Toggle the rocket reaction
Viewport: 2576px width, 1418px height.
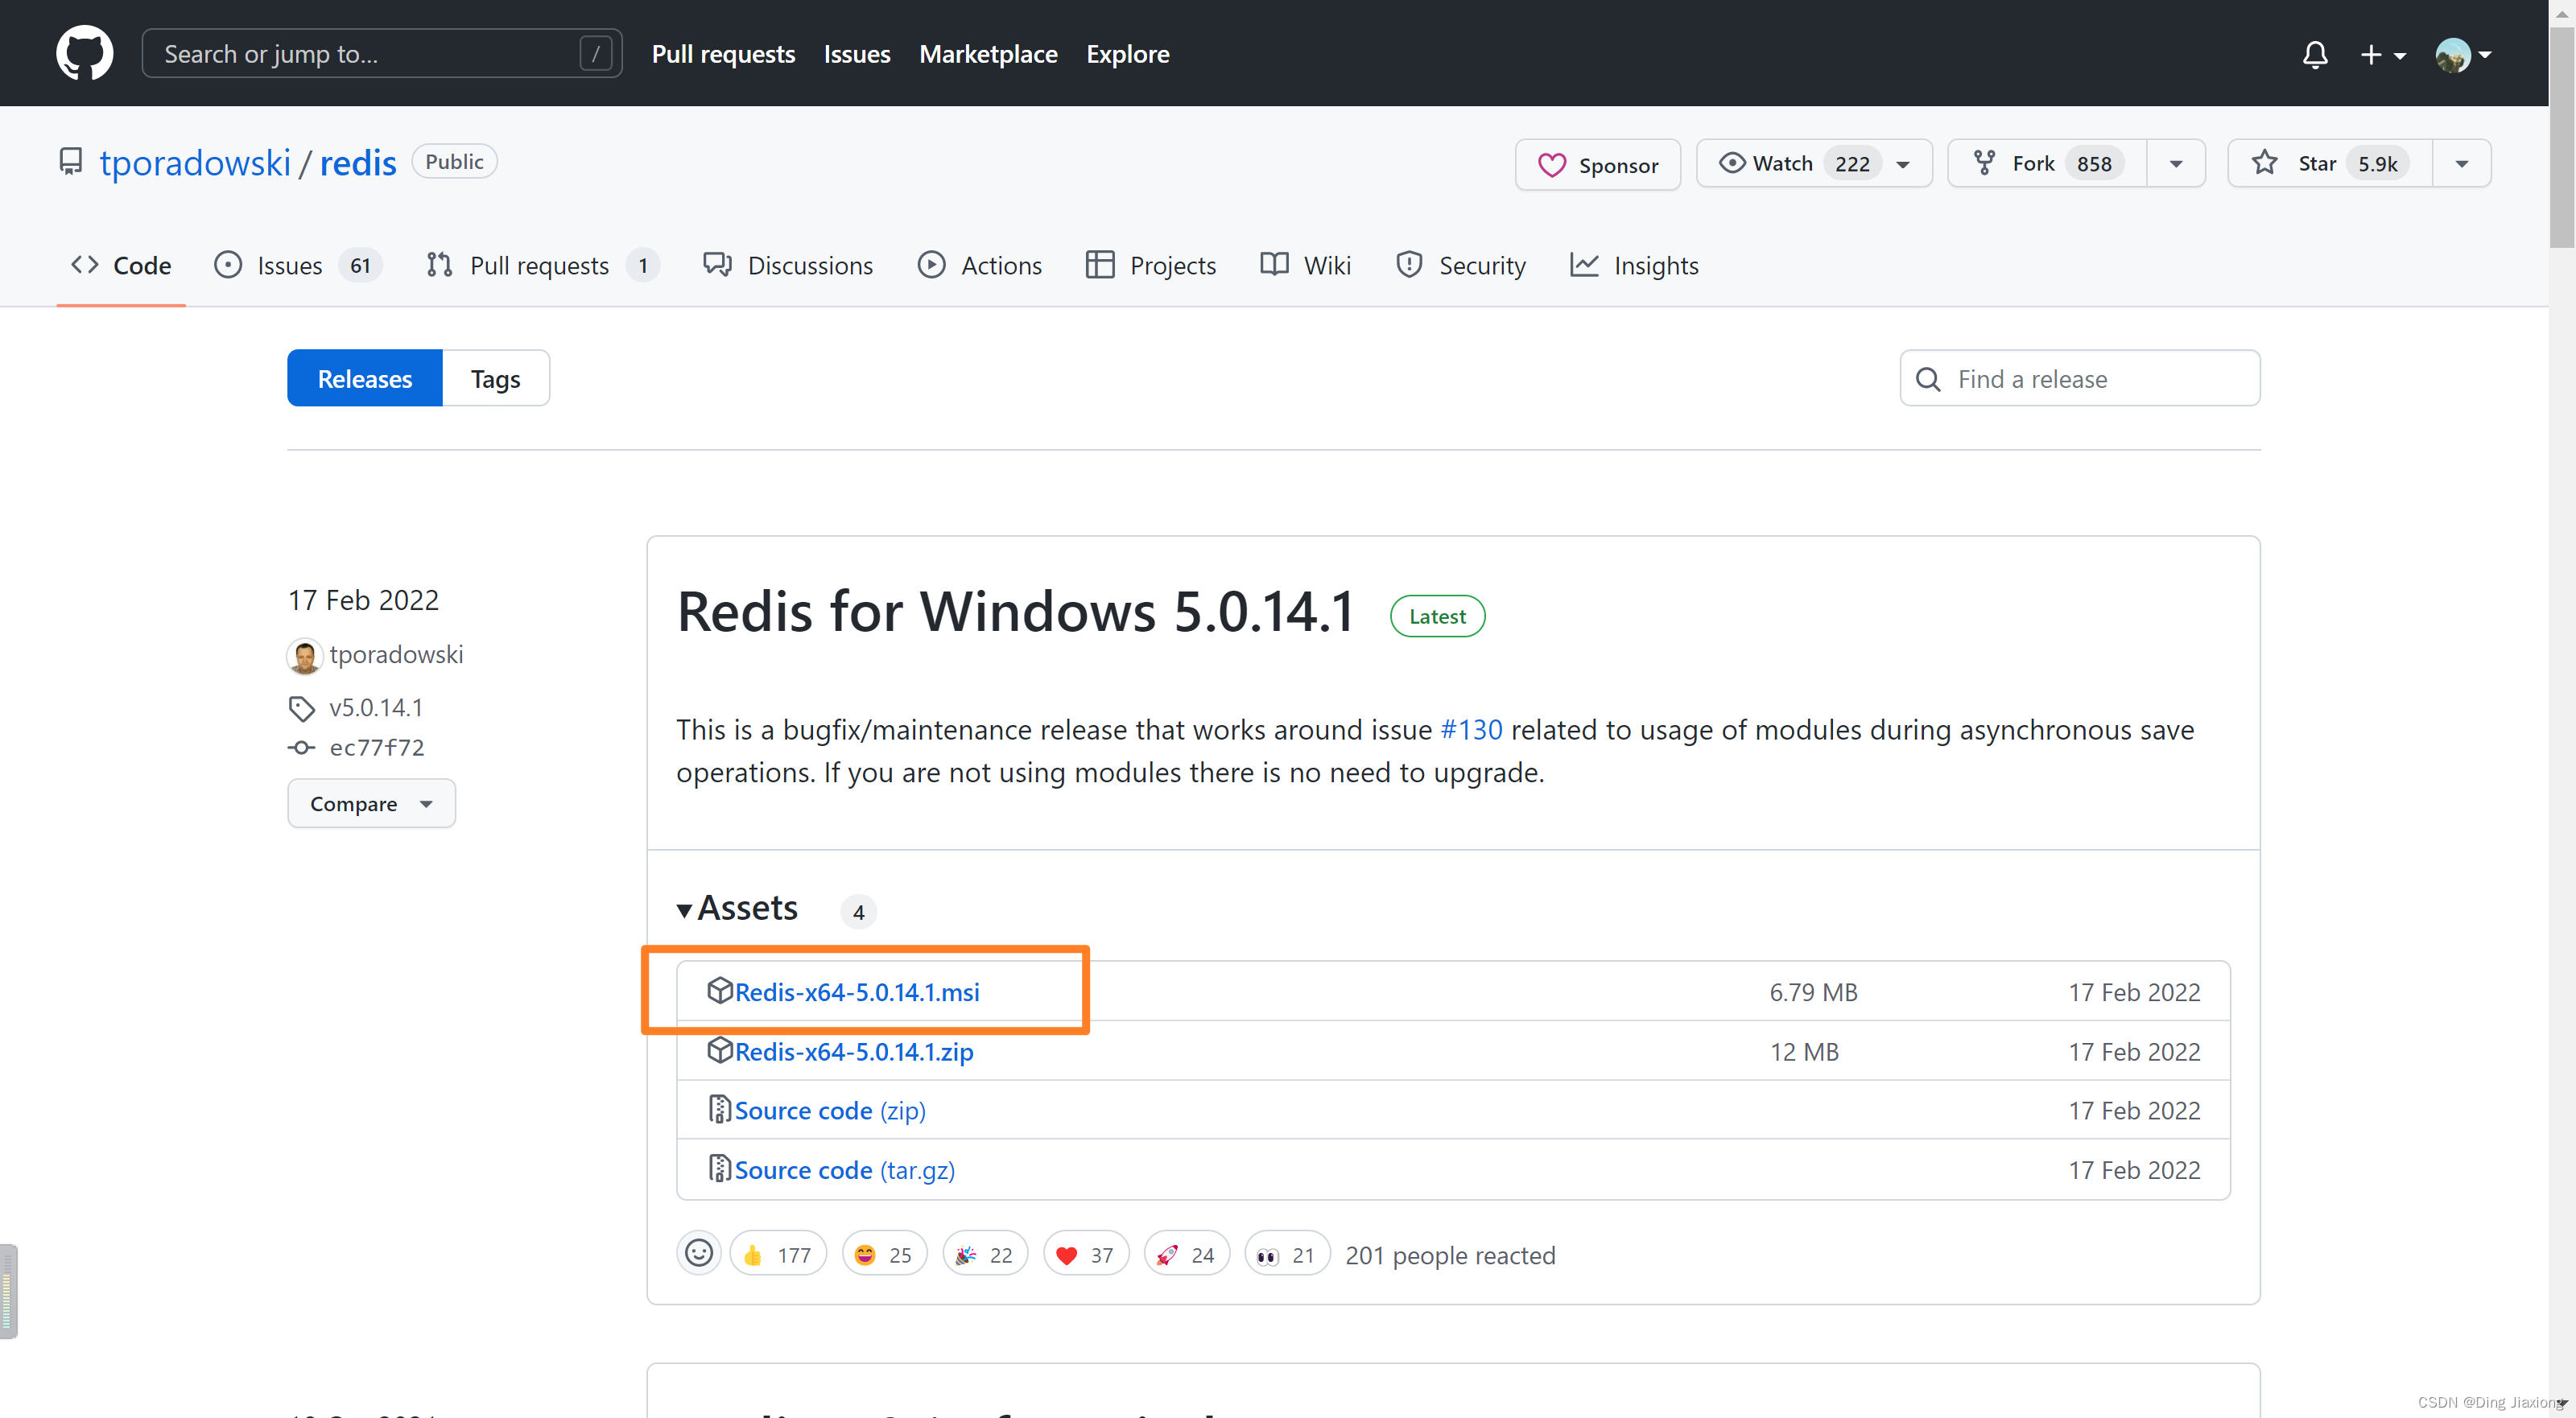click(x=1186, y=1254)
